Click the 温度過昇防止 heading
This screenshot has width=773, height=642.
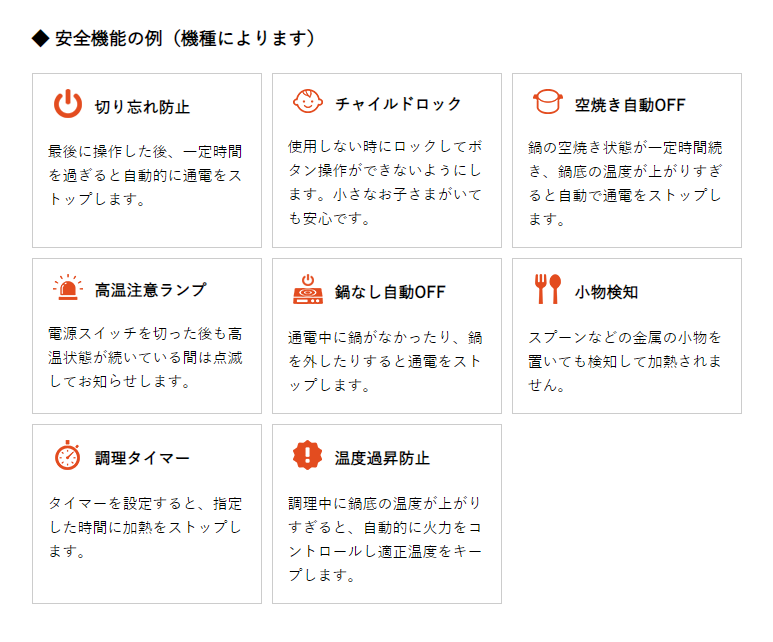click(x=382, y=458)
